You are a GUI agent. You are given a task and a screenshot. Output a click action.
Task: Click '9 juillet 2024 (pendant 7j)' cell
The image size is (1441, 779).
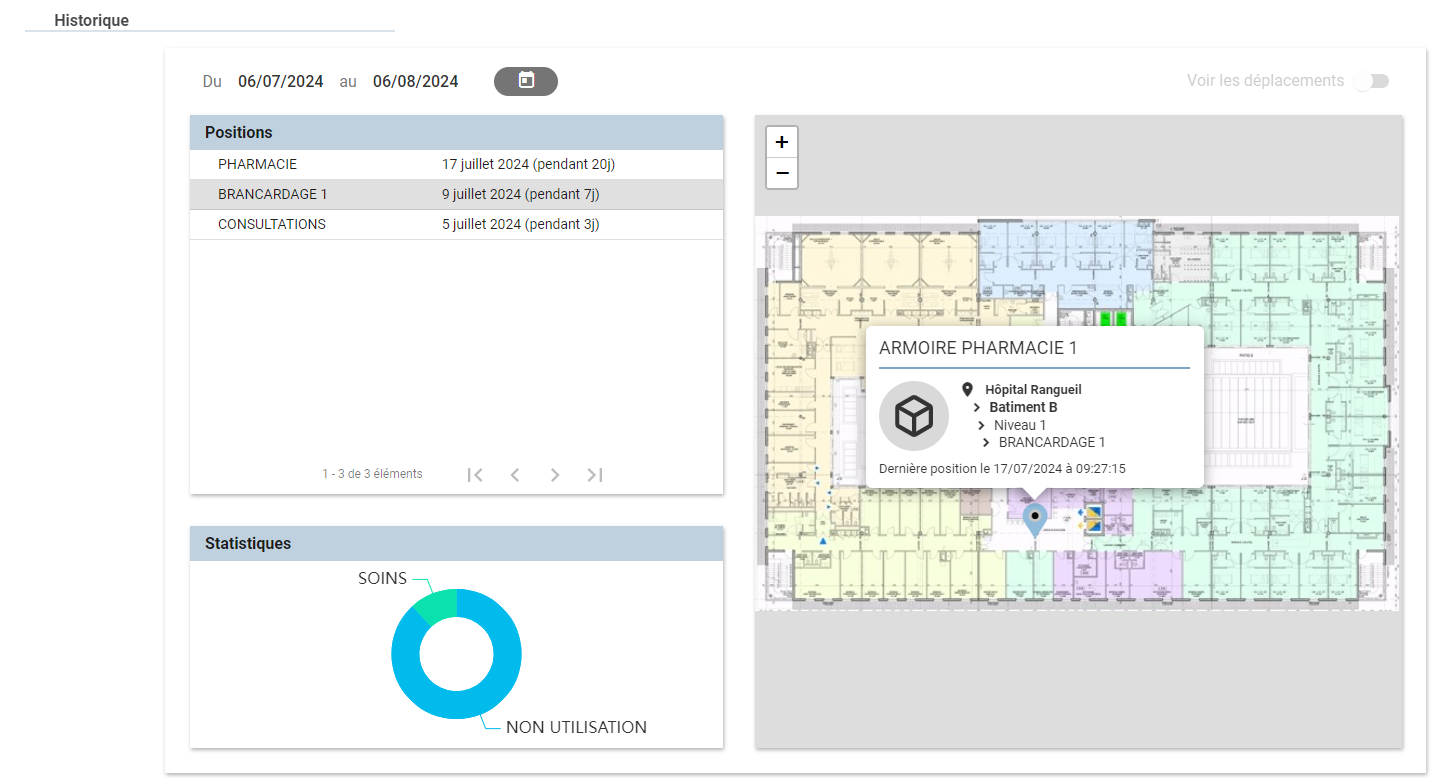pyautogui.click(x=521, y=194)
